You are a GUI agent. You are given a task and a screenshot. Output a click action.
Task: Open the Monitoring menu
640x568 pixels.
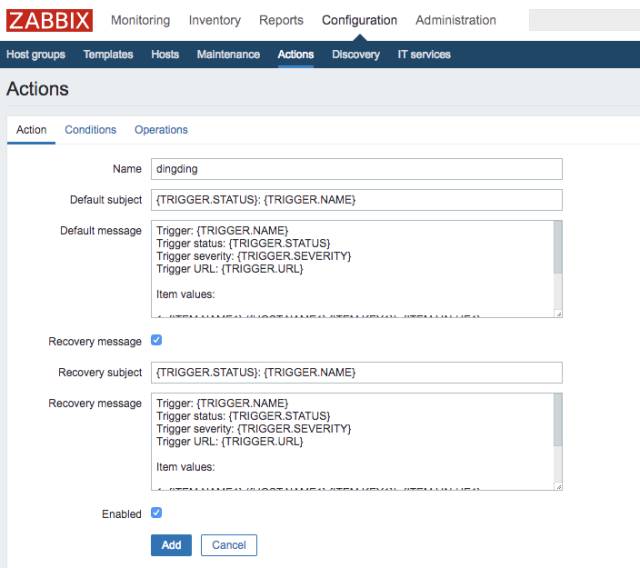click(140, 20)
